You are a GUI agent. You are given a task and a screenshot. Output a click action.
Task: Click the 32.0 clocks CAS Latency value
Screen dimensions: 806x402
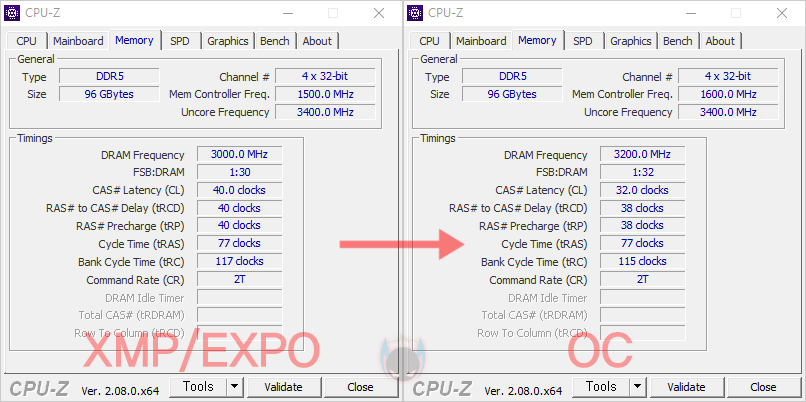point(643,190)
